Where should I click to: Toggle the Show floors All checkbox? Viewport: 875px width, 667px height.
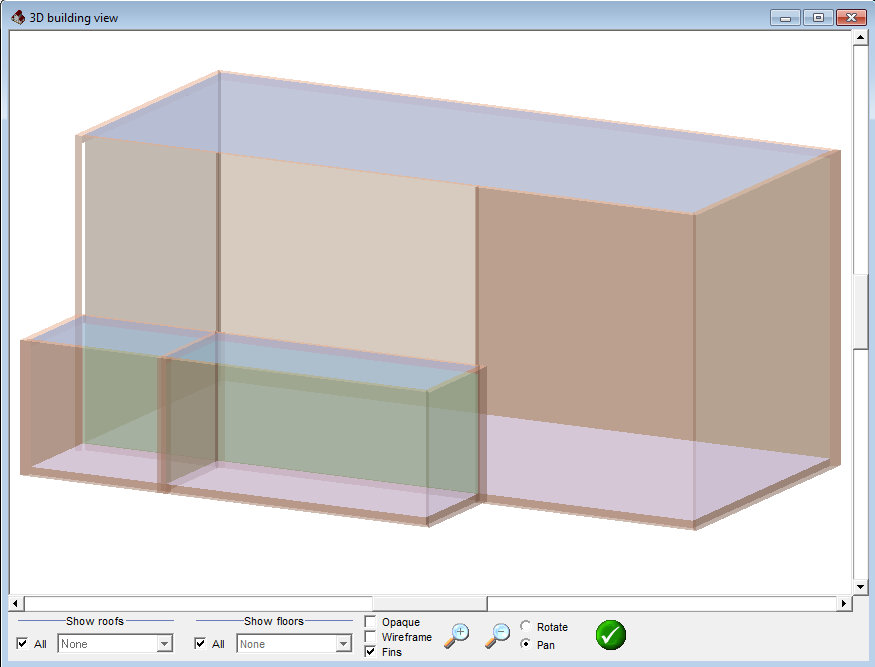coord(200,643)
